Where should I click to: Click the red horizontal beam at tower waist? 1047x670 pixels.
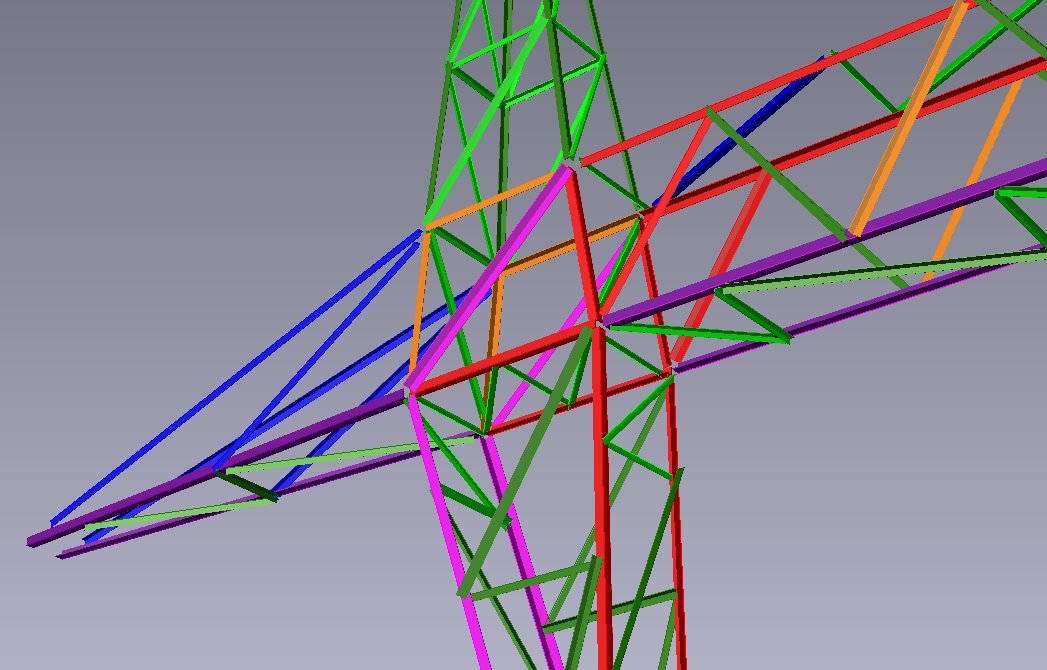coord(500,362)
